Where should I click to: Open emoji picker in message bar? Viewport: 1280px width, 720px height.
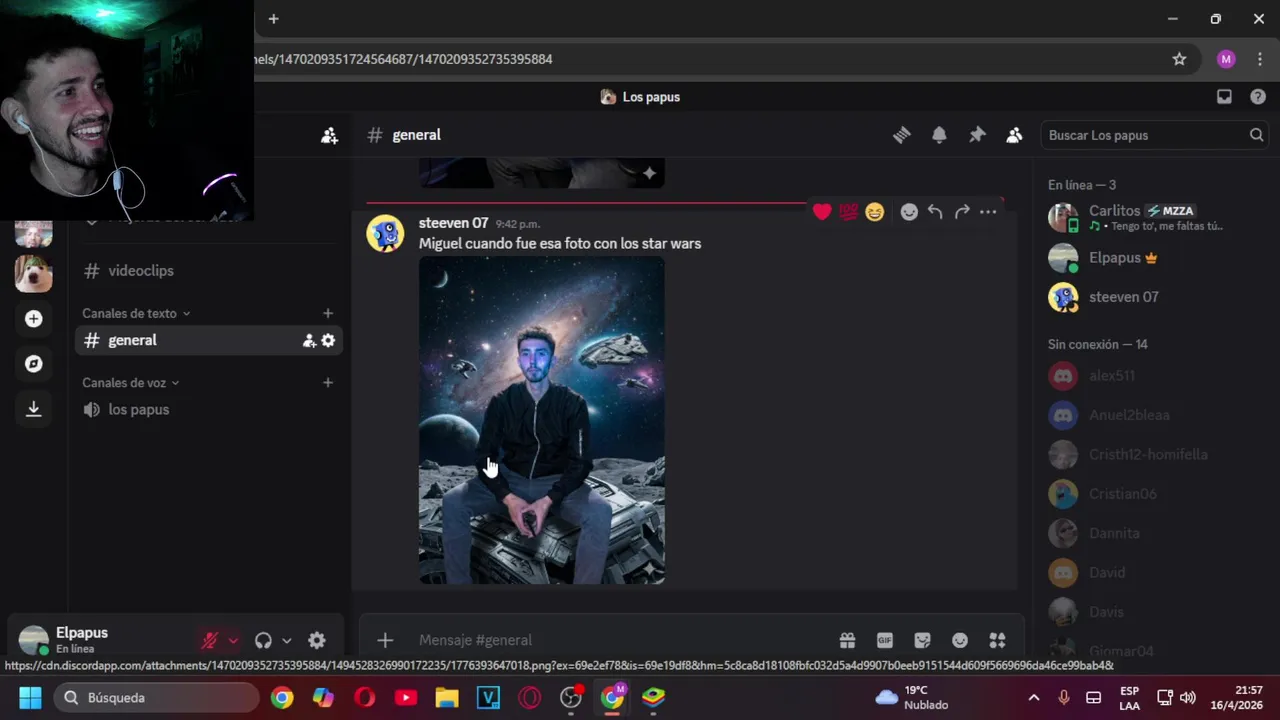coord(960,640)
